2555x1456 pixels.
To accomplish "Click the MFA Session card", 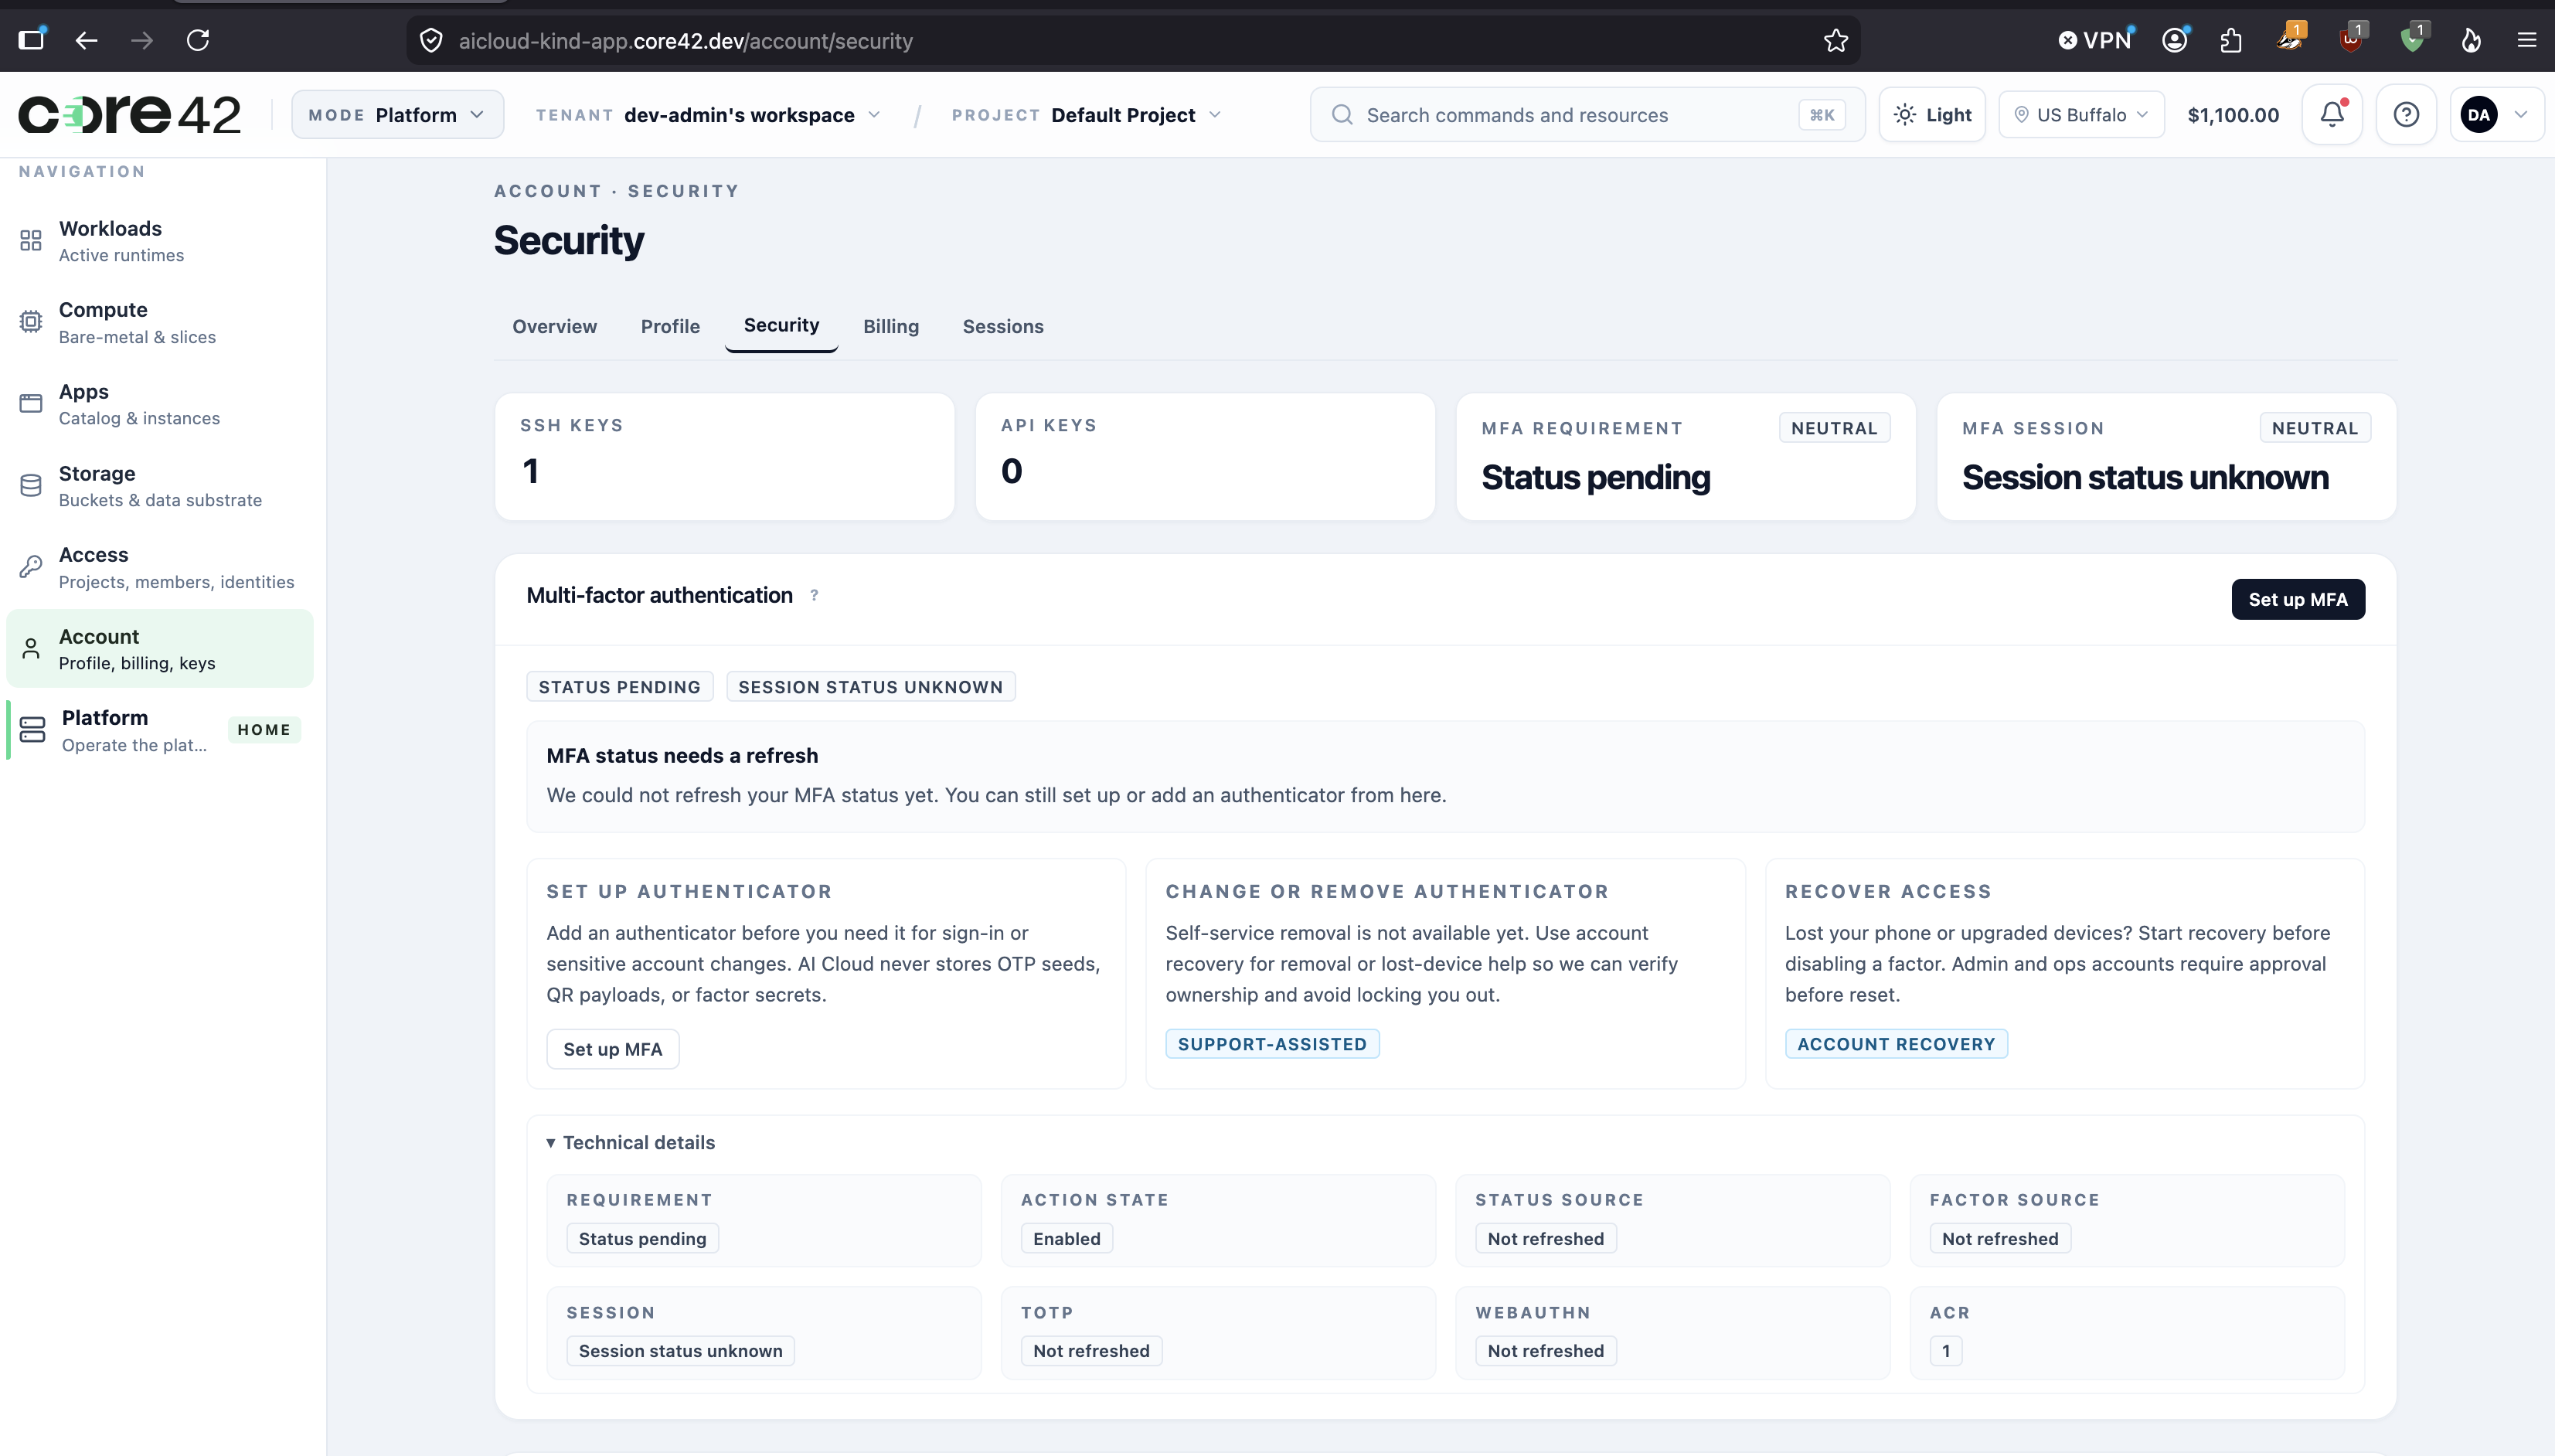I will 2166,457.
